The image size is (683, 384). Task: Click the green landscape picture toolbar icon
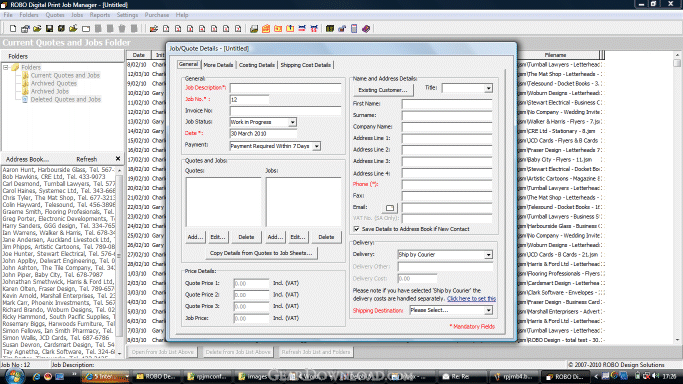click(254, 29)
